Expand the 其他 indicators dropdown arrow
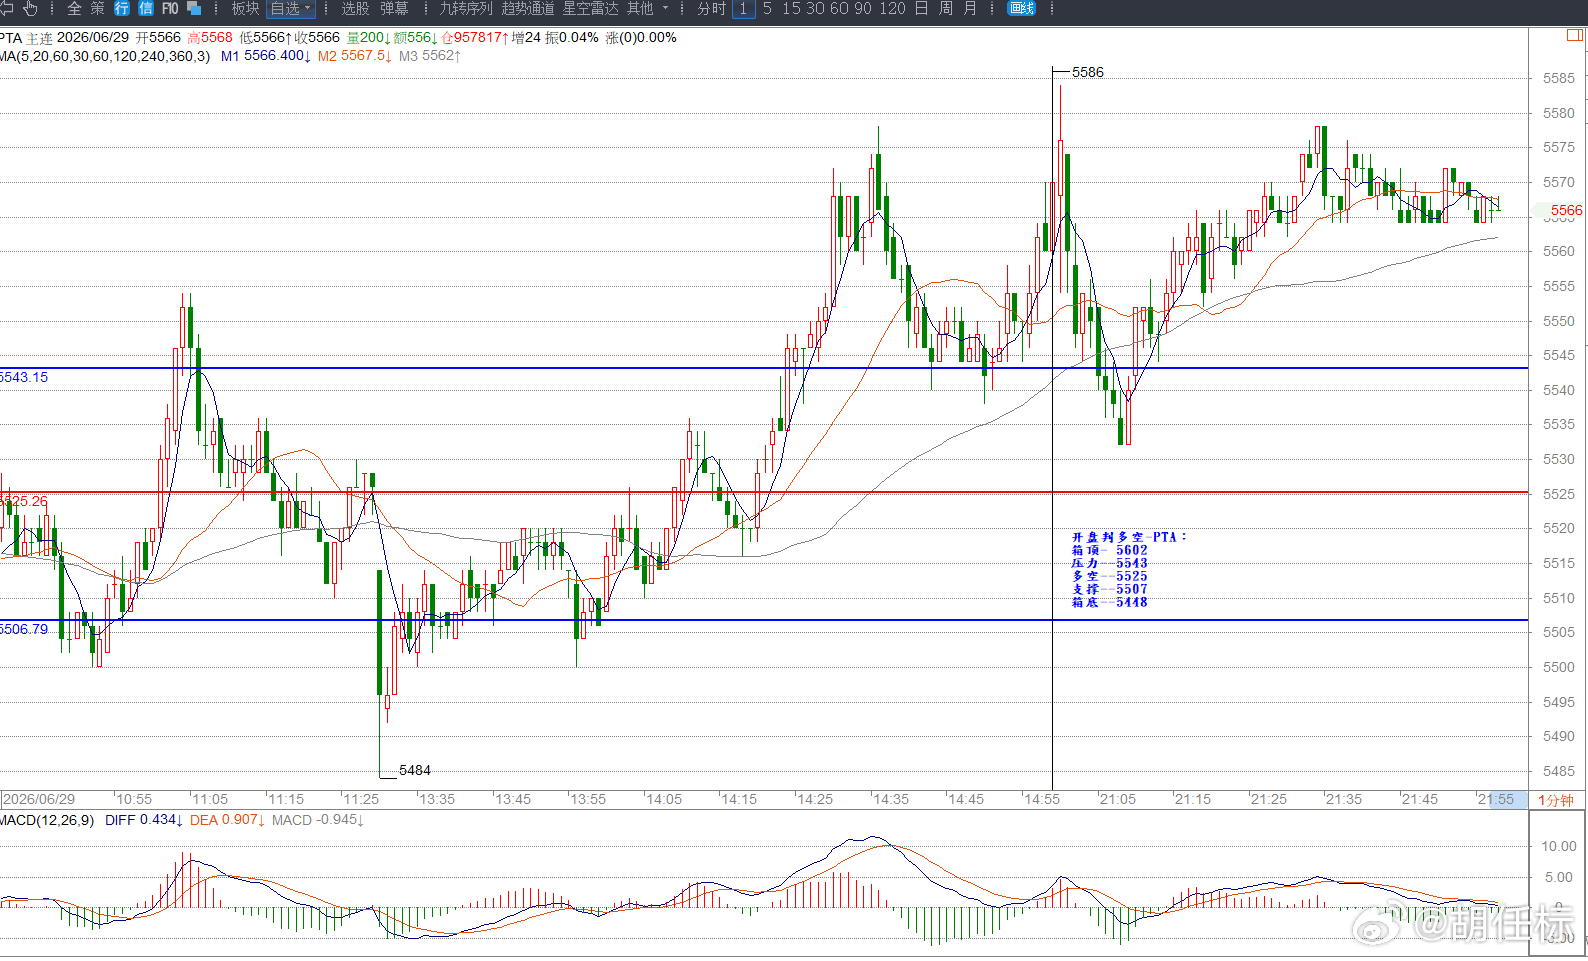The width and height of the screenshot is (1588, 961). [666, 9]
